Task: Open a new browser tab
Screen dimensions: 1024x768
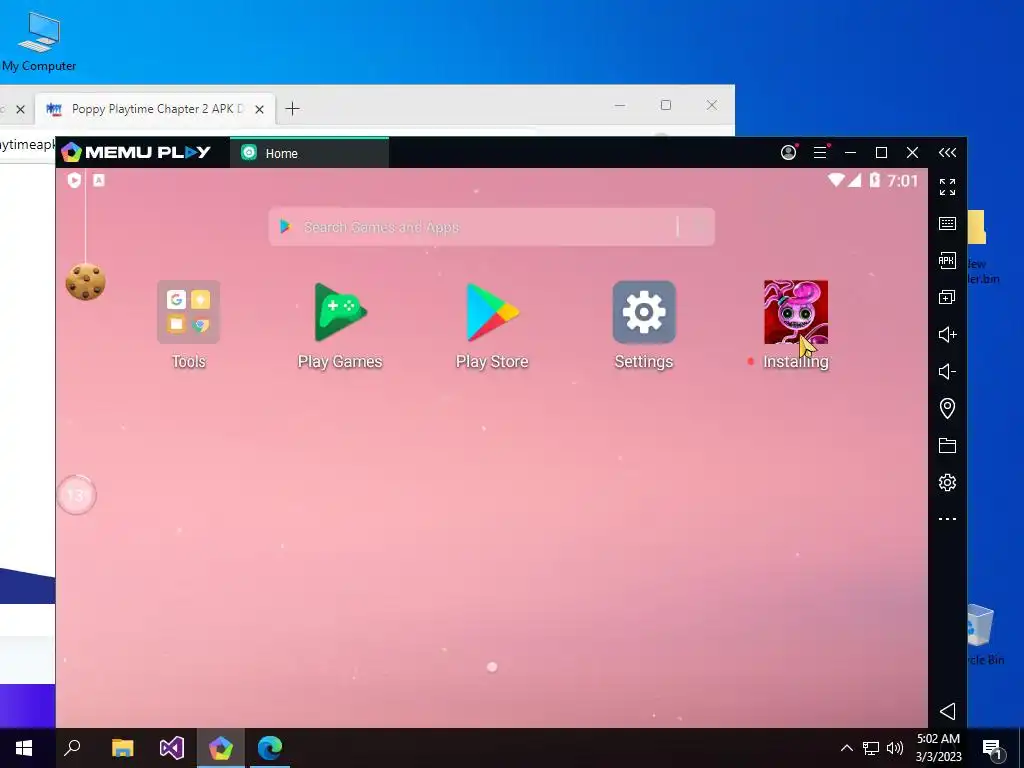Action: 293,108
